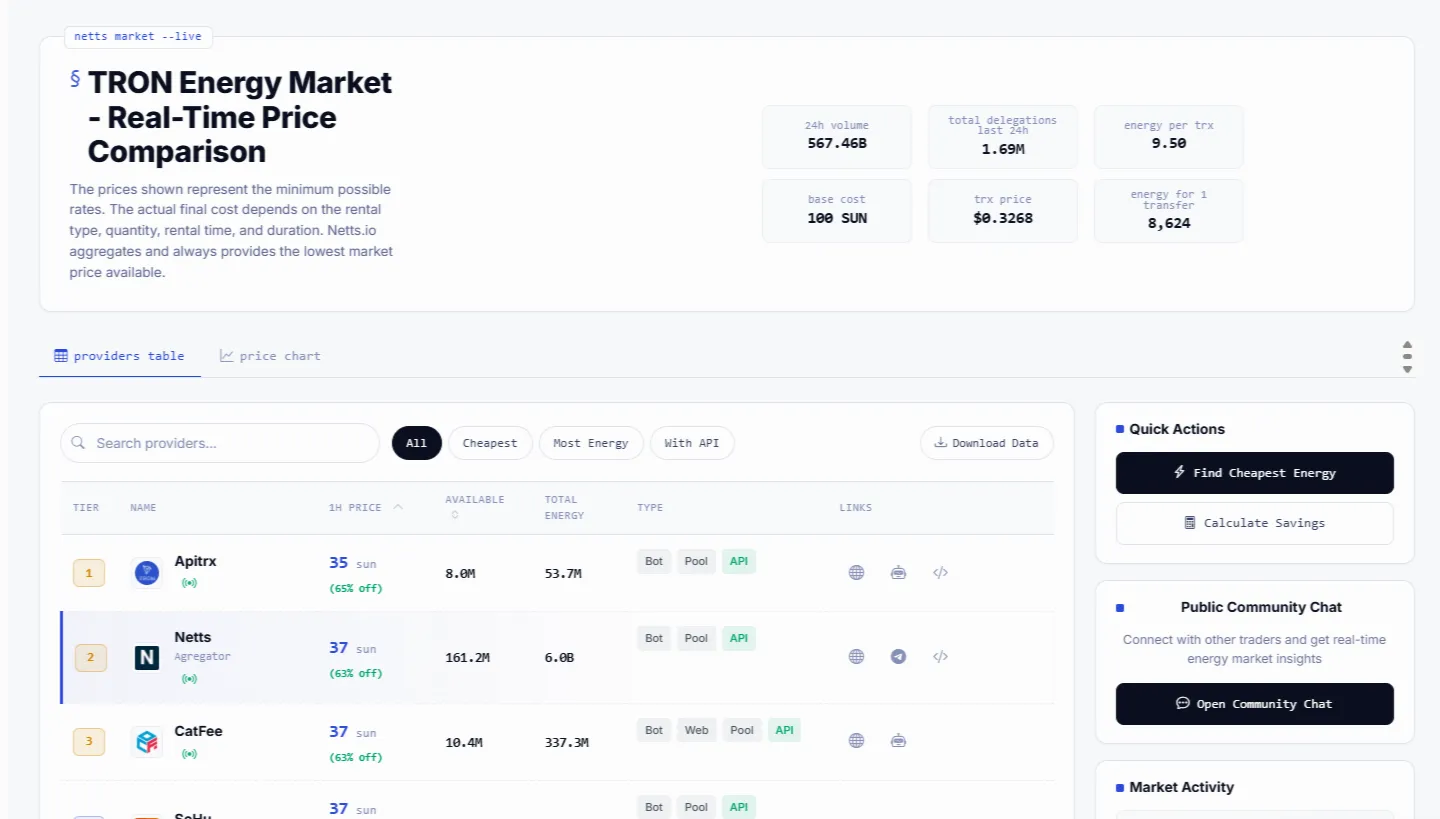Screen dimensions: 1440x819
Task: Open Netts website globe icon
Action: 856,657
